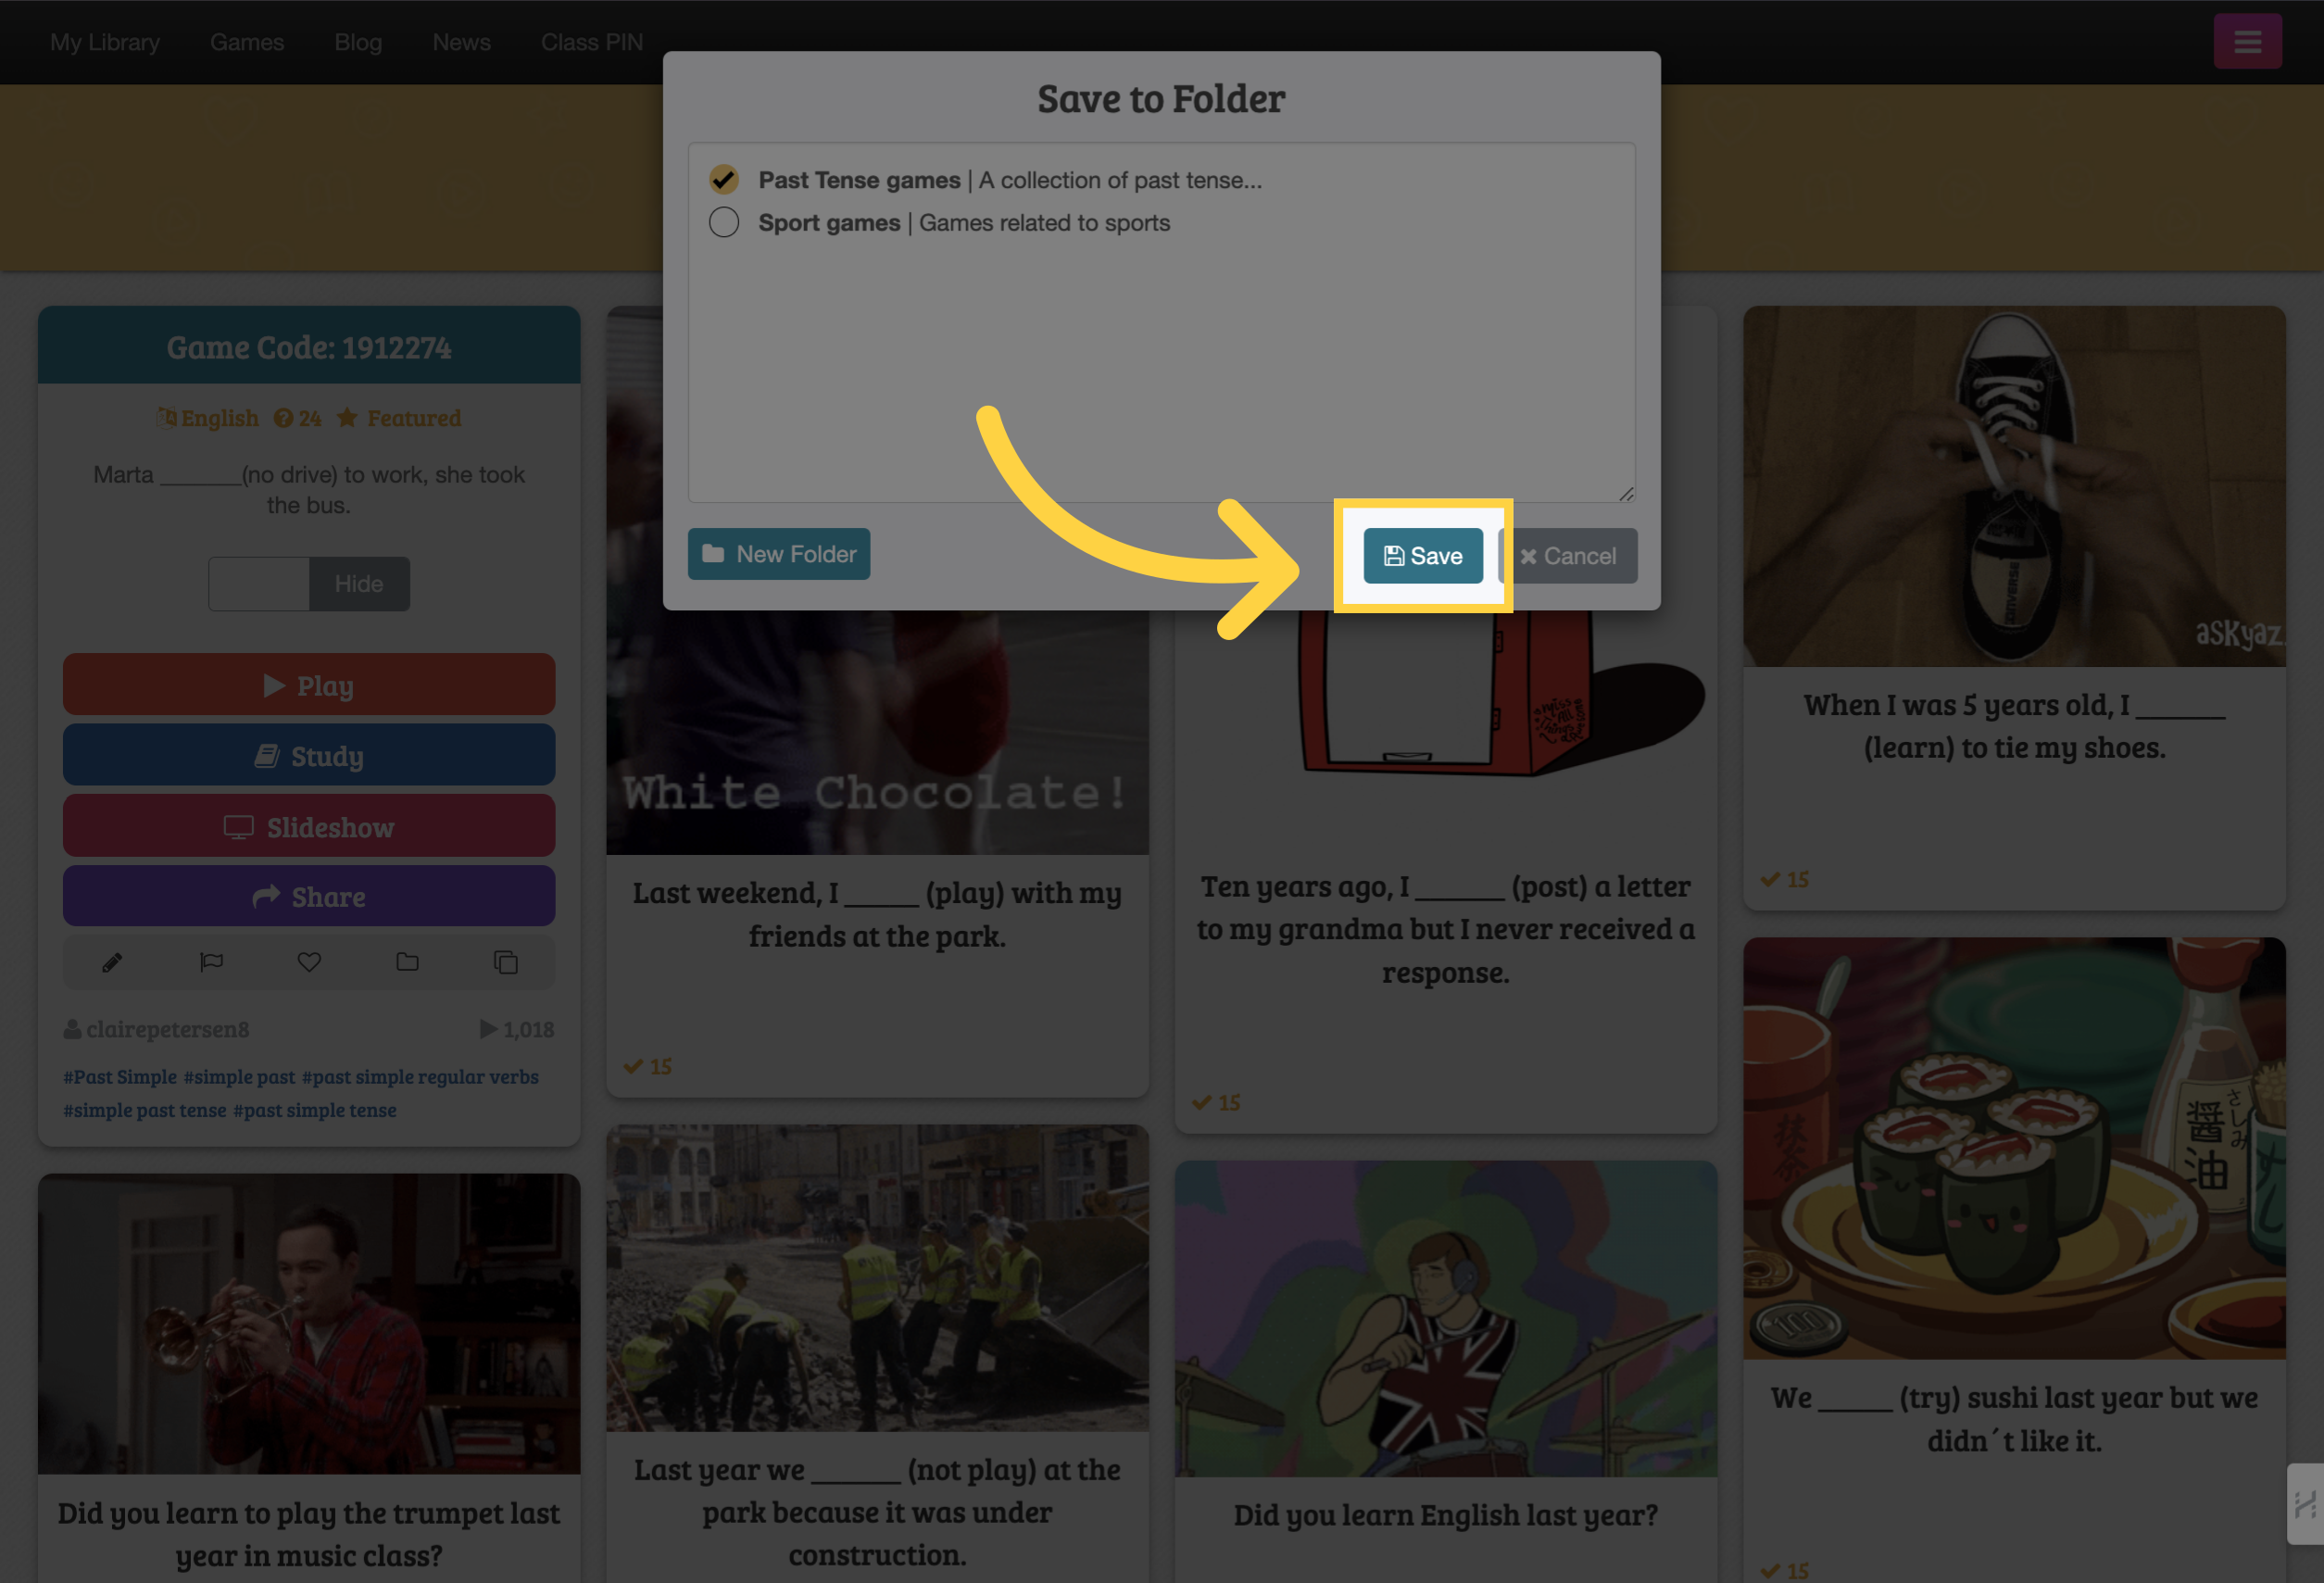Open My Library in the top menu
Image resolution: width=2324 pixels, height=1583 pixels.
[x=105, y=42]
